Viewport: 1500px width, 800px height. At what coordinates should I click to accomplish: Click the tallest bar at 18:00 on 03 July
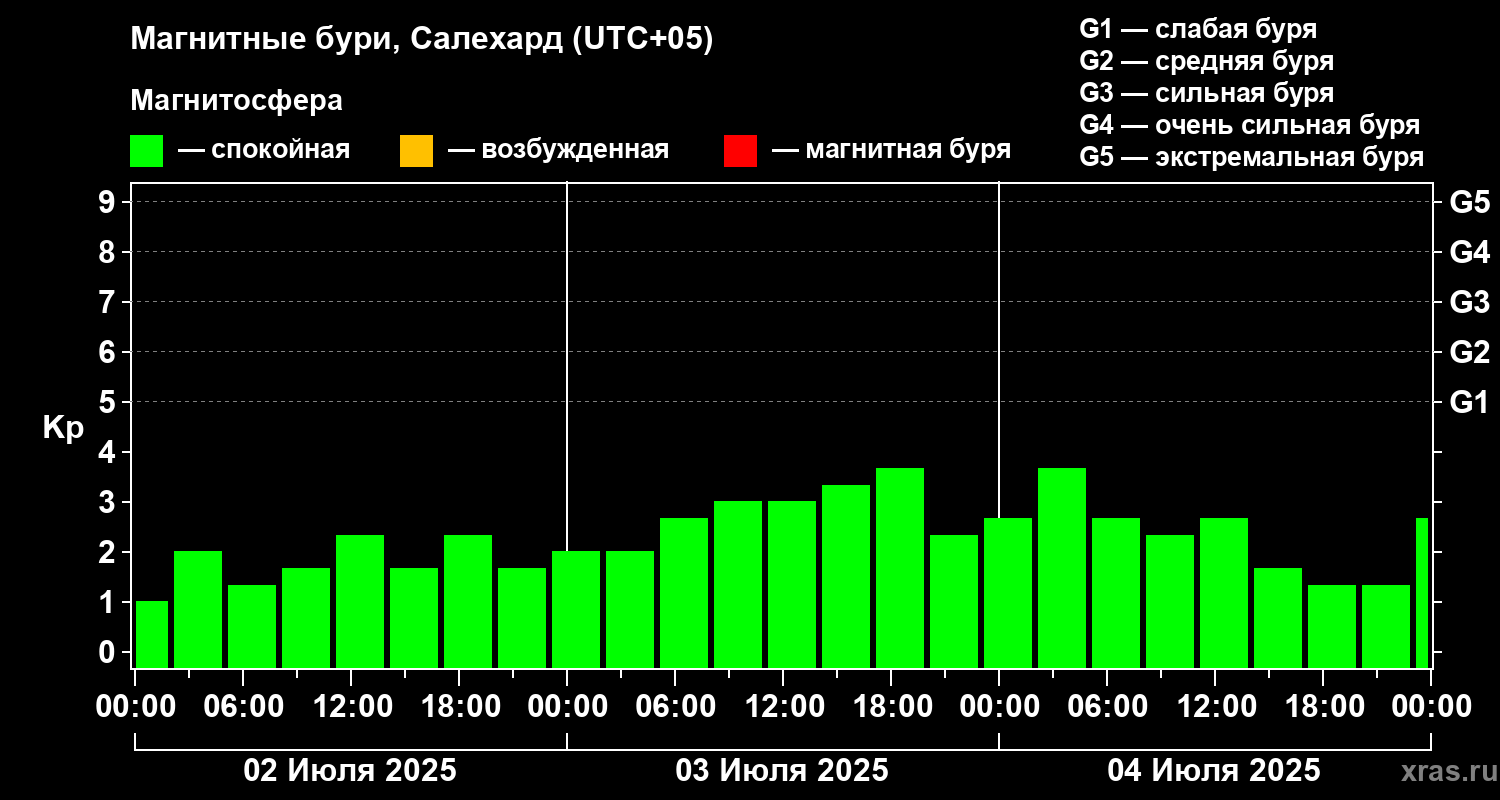(900, 568)
